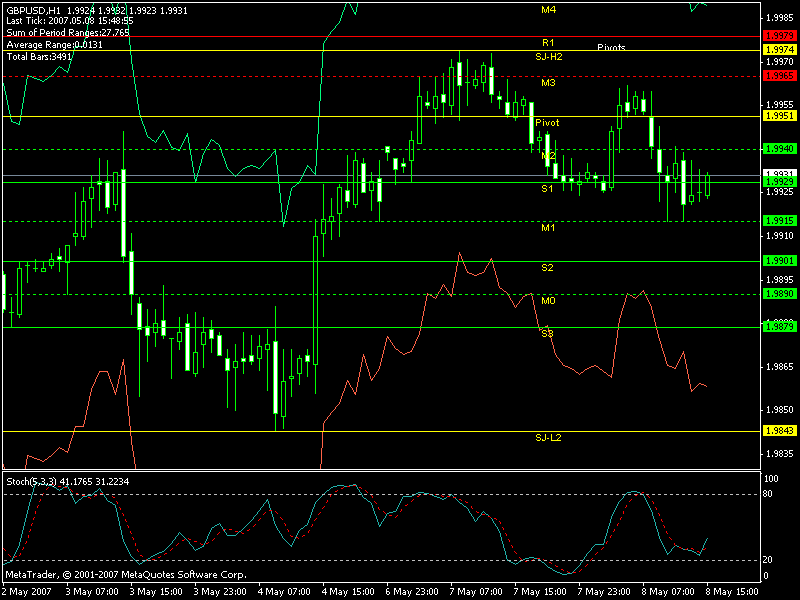Click the M4 pivot level label
The height and width of the screenshot is (600, 800).
tap(548, 9)
